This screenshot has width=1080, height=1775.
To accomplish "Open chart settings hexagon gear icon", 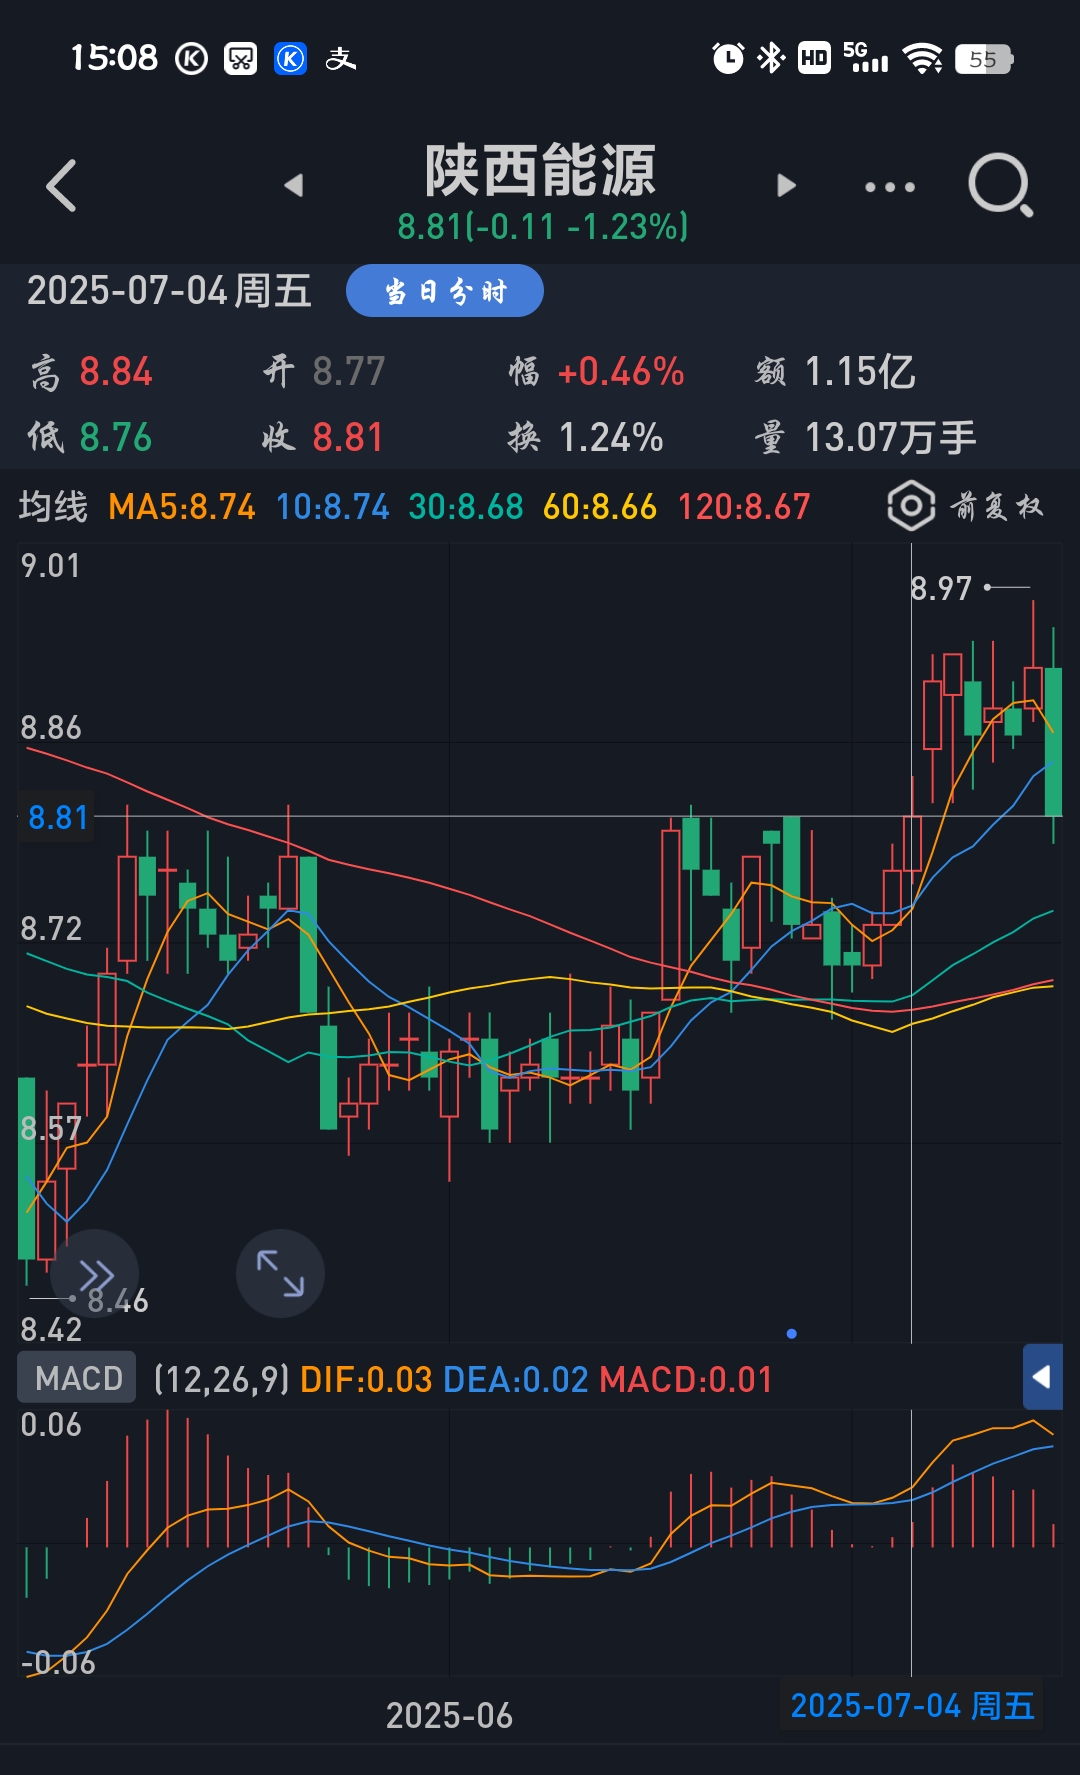I will point(911,506).
